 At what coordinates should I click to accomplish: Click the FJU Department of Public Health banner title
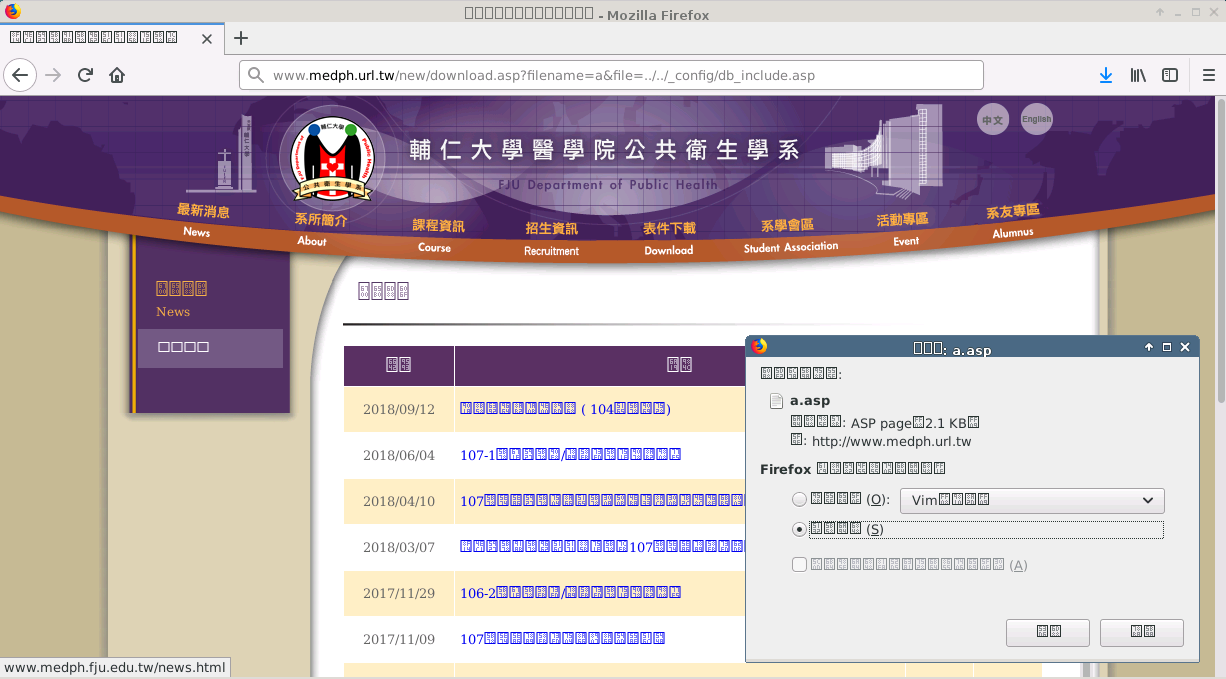pos(605,162)
